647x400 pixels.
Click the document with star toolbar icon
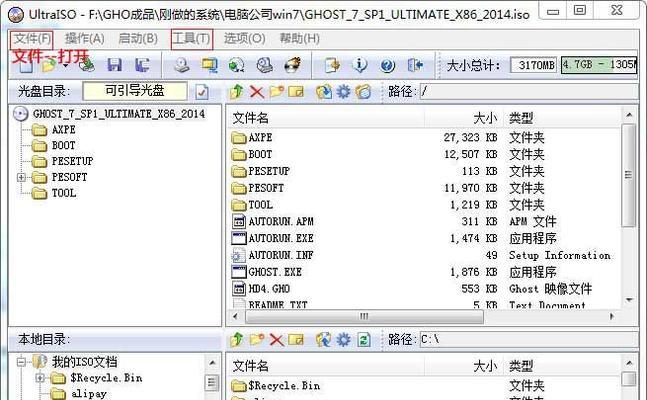tap(332, 65)
